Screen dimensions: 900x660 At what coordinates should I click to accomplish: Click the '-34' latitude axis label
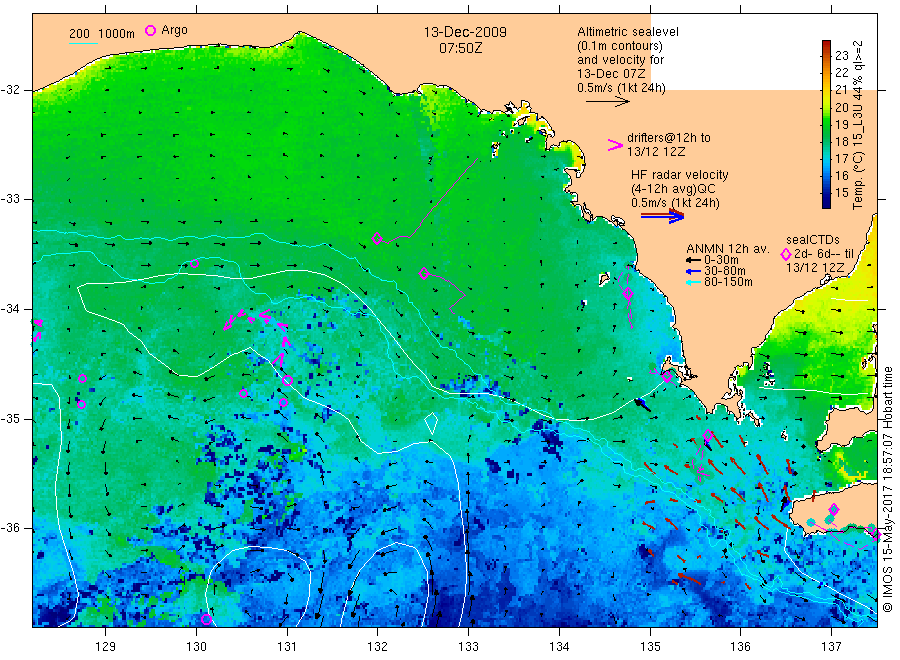(x=10, y=309)
